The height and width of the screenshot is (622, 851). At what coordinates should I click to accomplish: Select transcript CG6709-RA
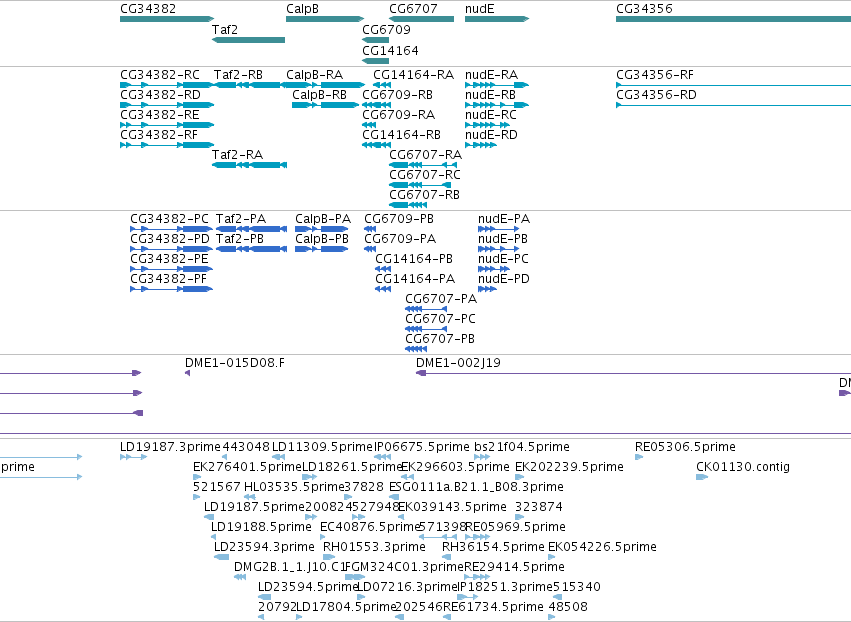tap(369, 125)
